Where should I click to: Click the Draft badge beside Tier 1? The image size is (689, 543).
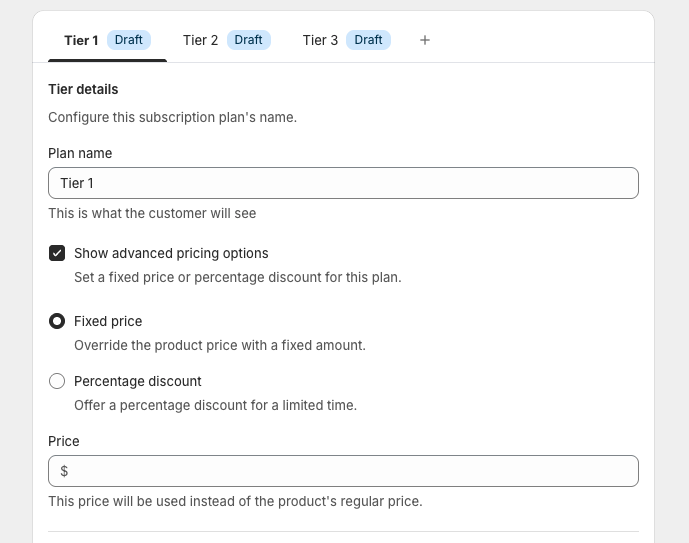click(x=128, y=40)
